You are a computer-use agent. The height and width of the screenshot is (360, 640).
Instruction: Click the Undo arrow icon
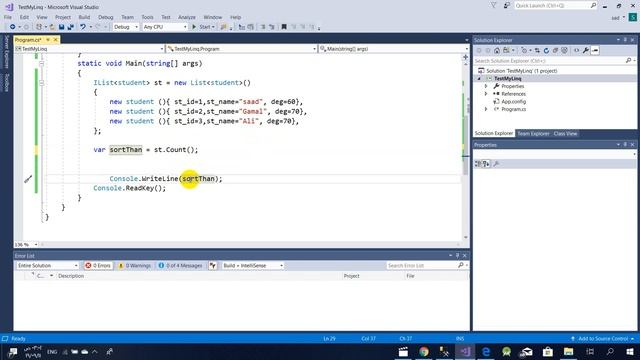click(83, 27)
